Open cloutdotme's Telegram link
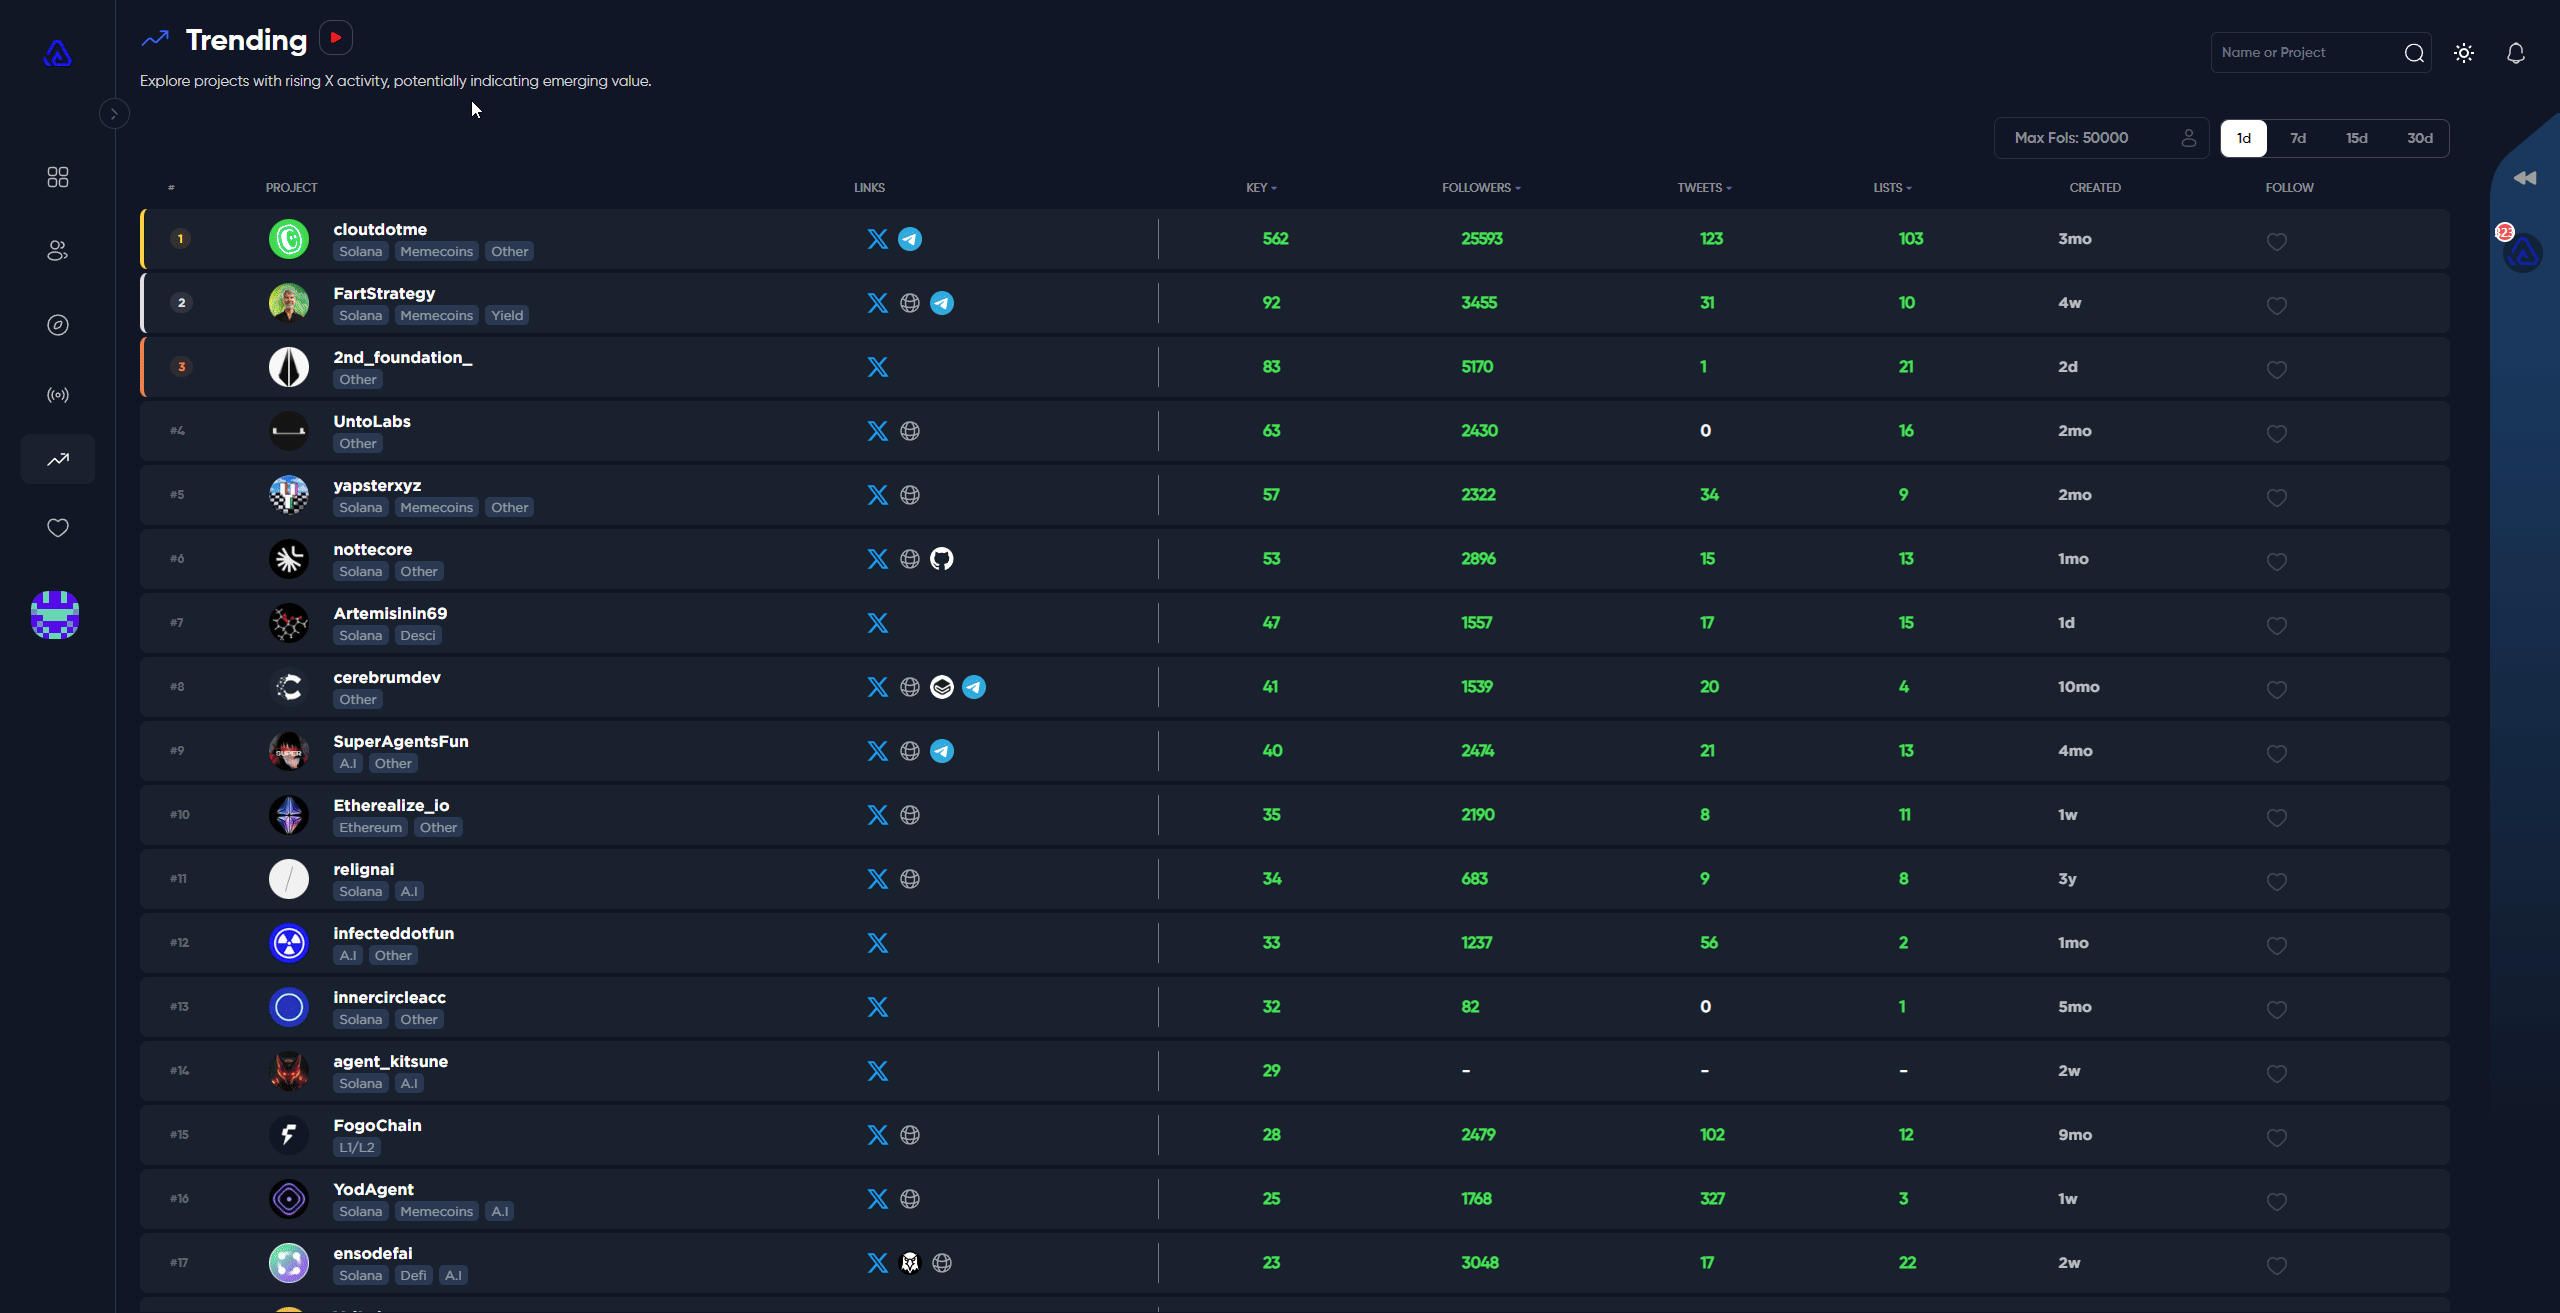2560x1313 pixels. click(909, 239)
